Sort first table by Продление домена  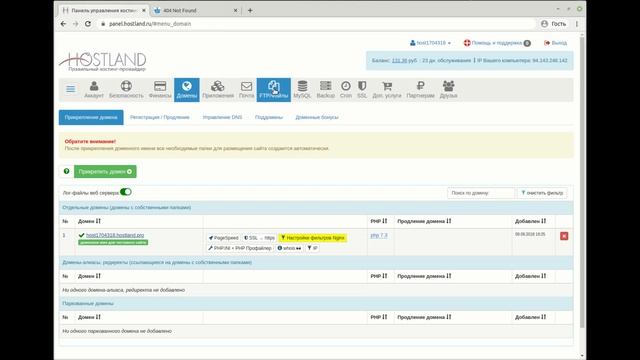(424, 221)
